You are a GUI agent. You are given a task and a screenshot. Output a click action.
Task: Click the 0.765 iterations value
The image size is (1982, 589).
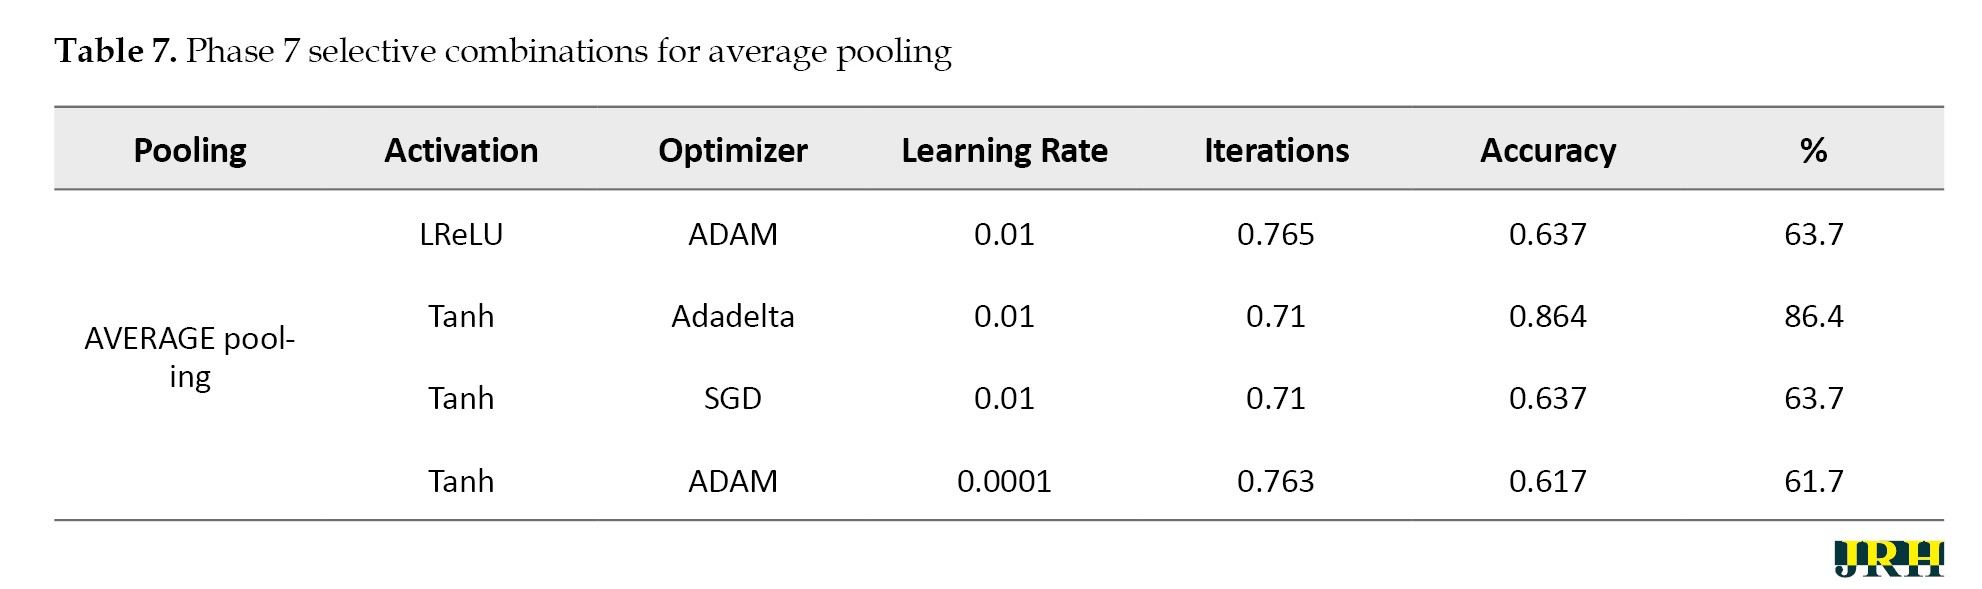pyautogui.click(x=1276, y=234)
